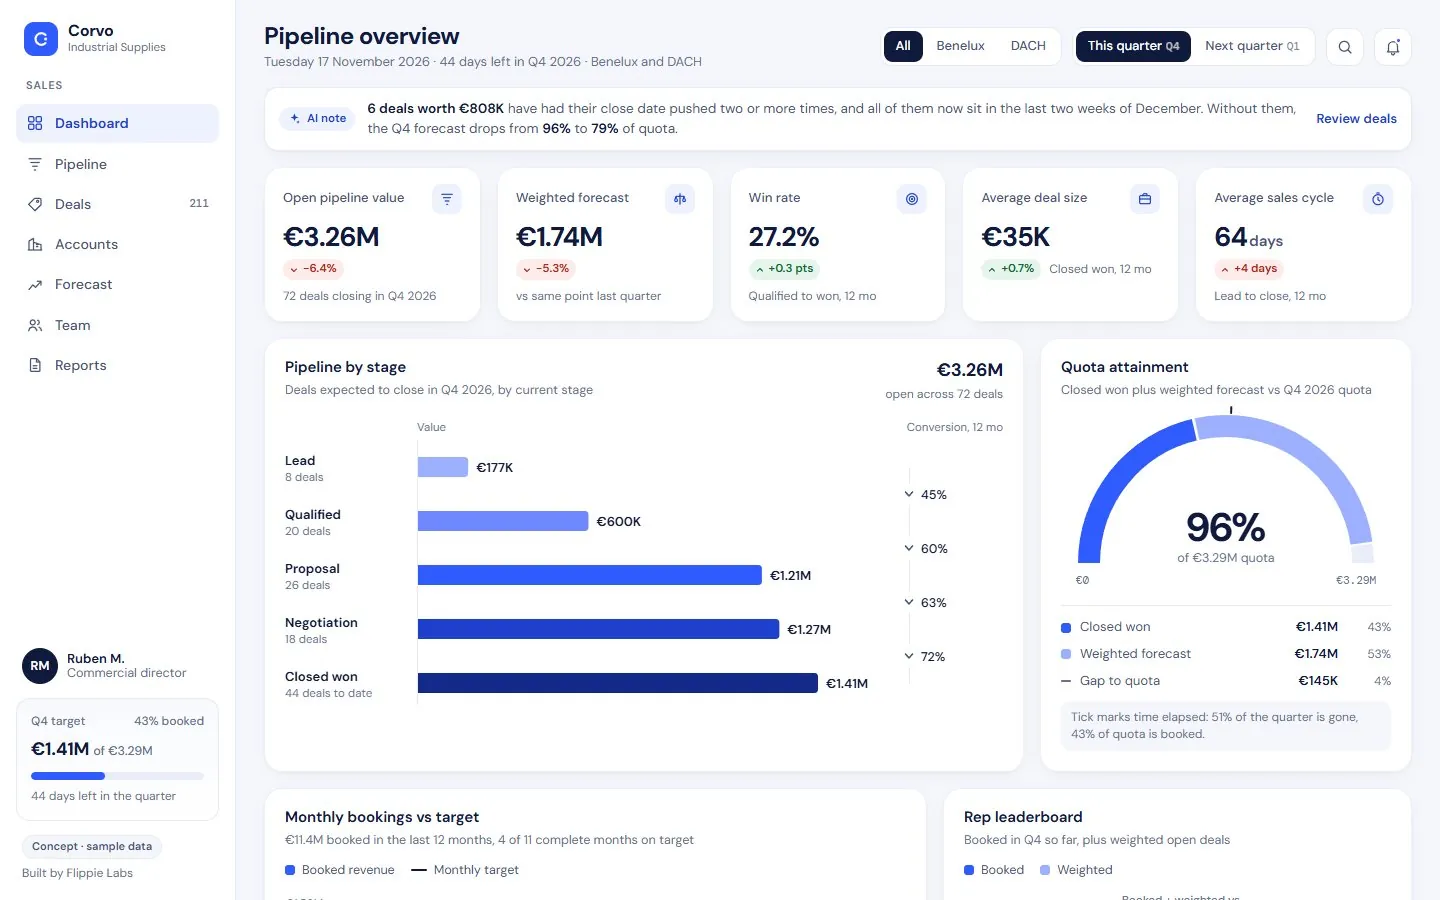Click the Team people icon
This screenshot has height=900, width=1440.
35,325
